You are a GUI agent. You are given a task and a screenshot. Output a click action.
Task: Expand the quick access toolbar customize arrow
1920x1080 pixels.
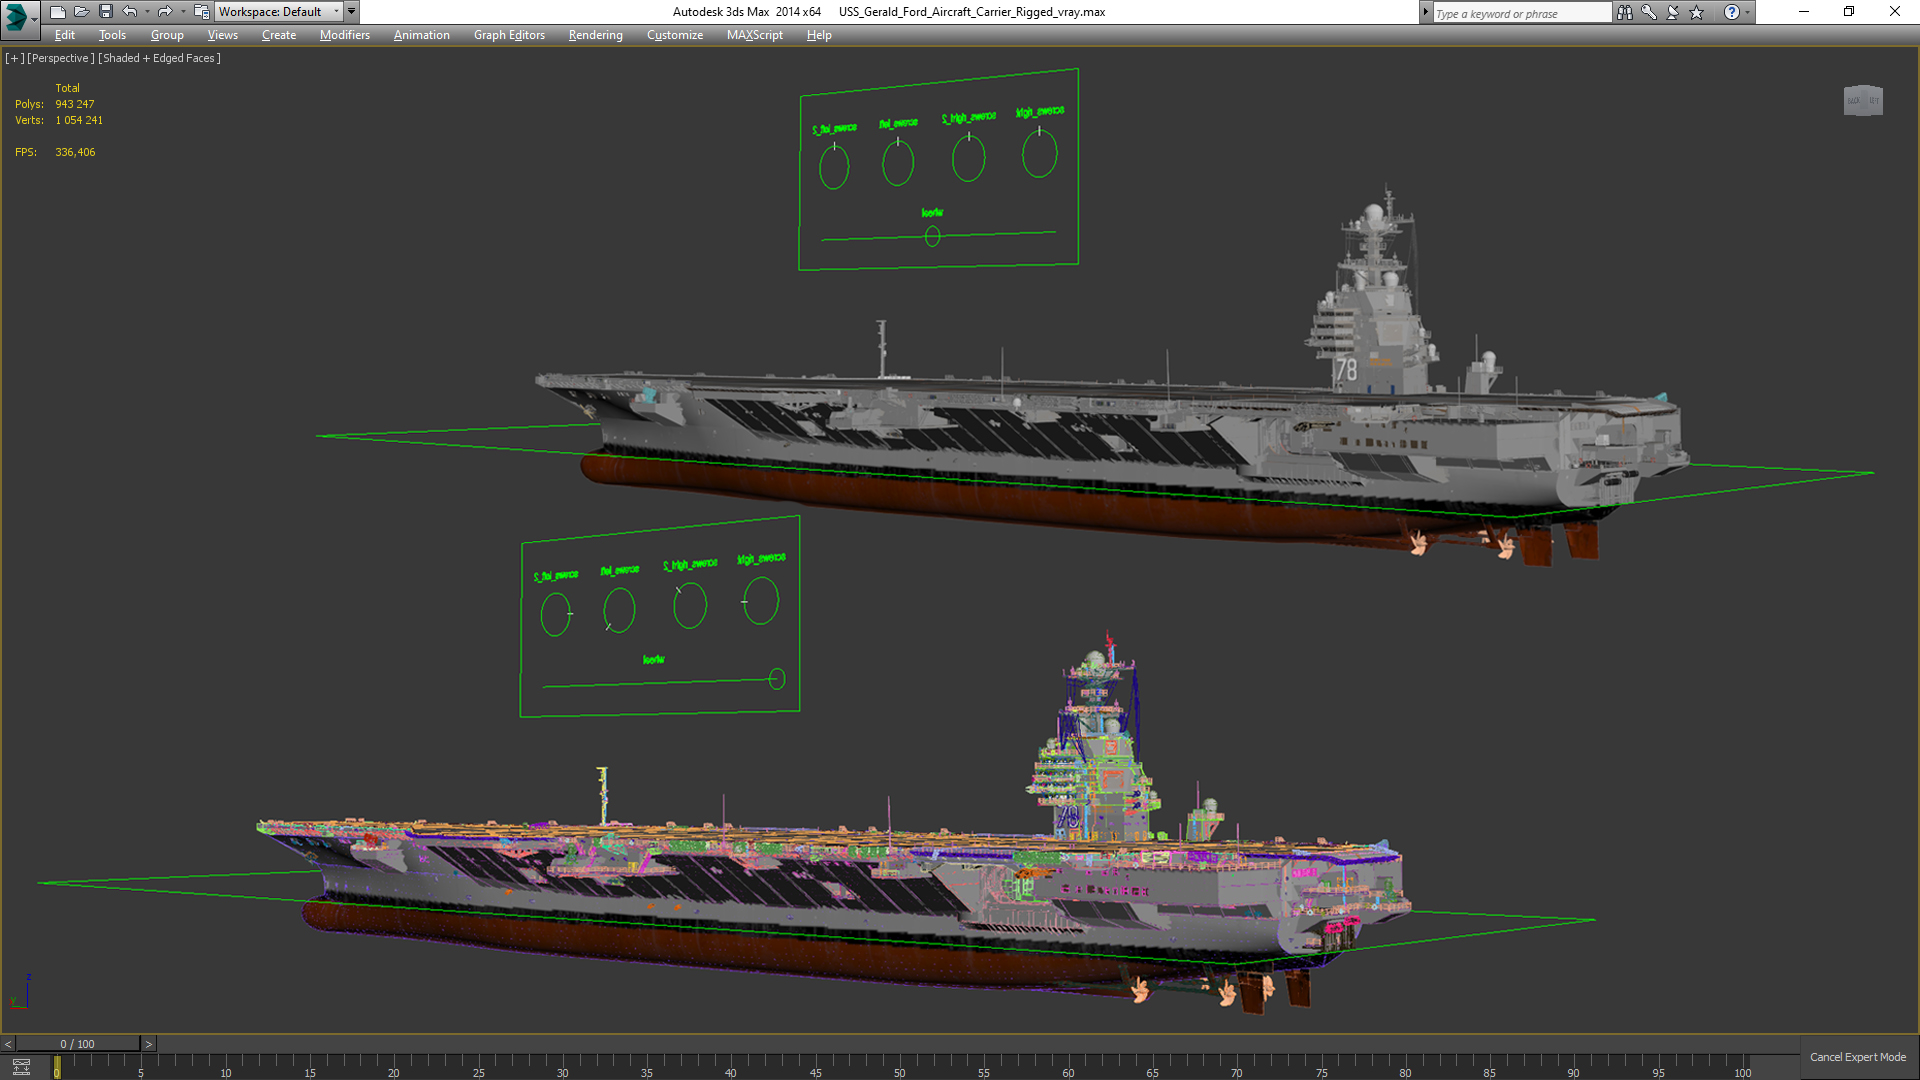coord(351,12)
